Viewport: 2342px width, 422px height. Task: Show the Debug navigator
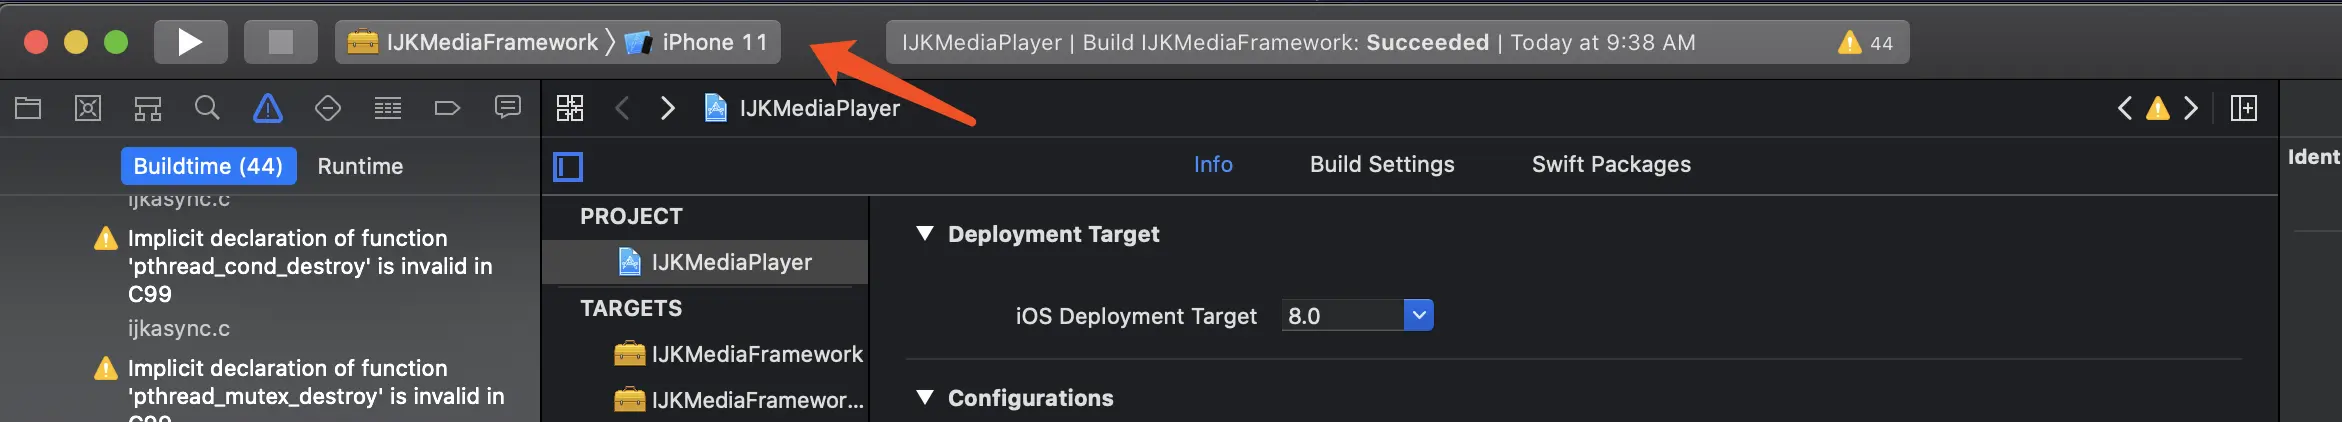[x=388, y=108]
